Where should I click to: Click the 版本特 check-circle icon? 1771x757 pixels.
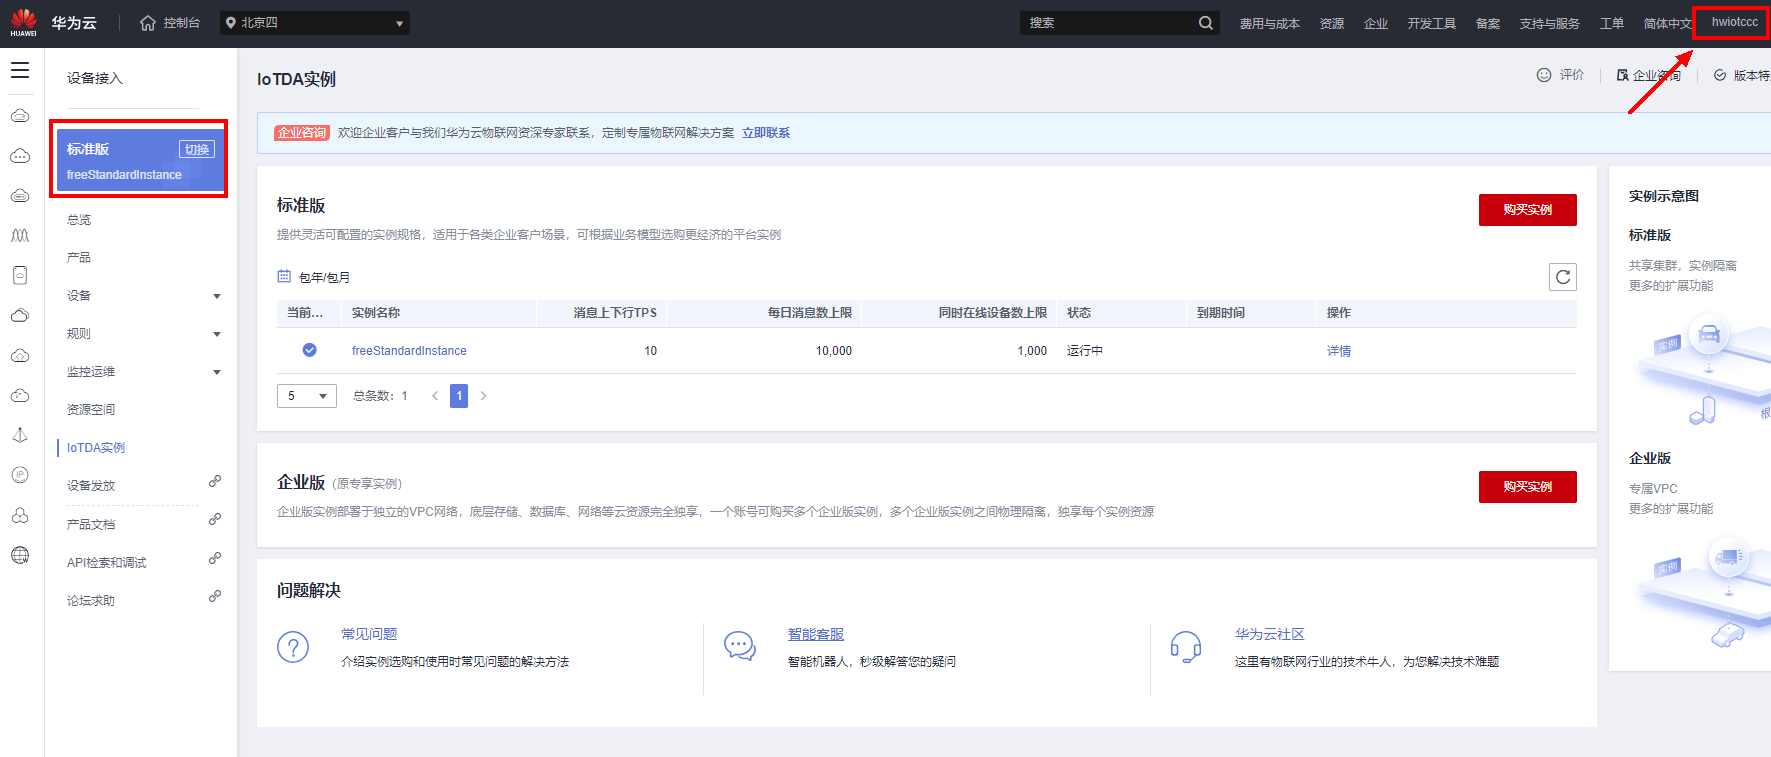1720,75
